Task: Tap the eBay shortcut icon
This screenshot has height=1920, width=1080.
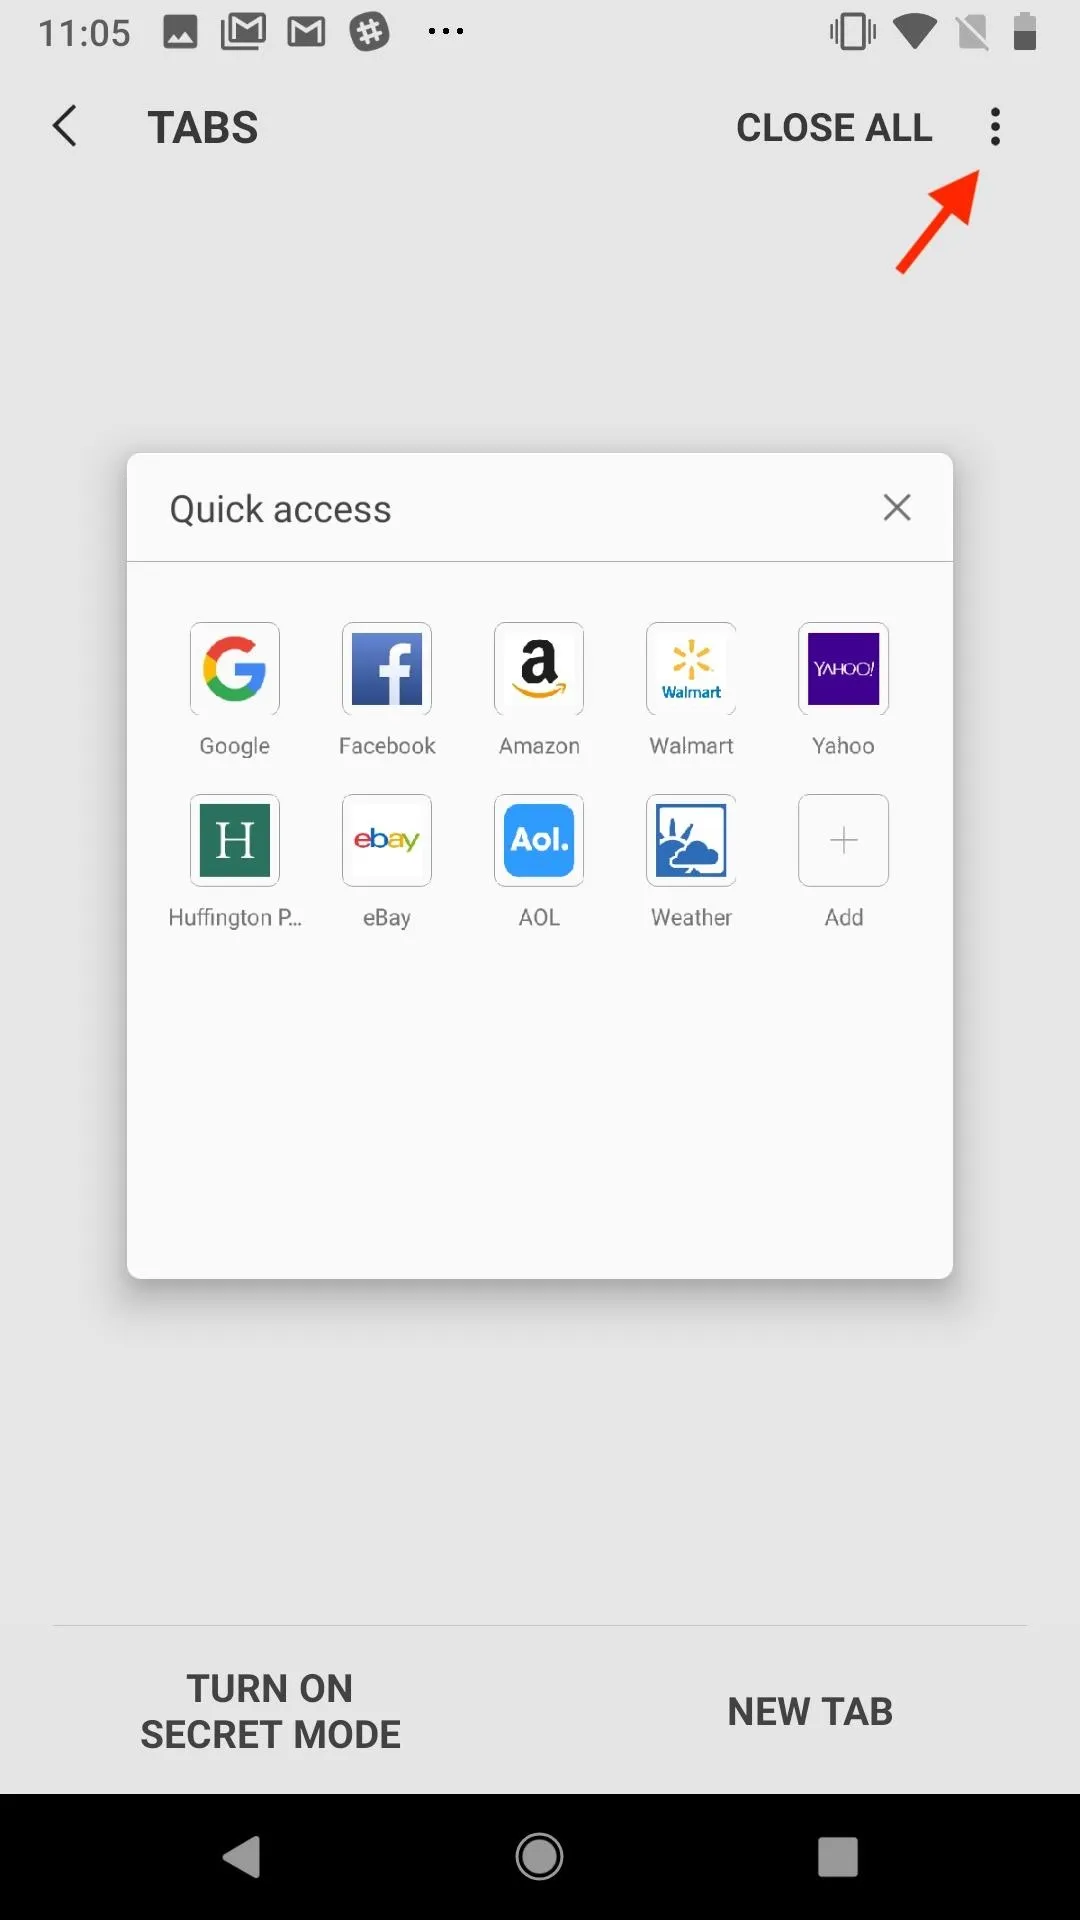Action: [x=387, y=841]
